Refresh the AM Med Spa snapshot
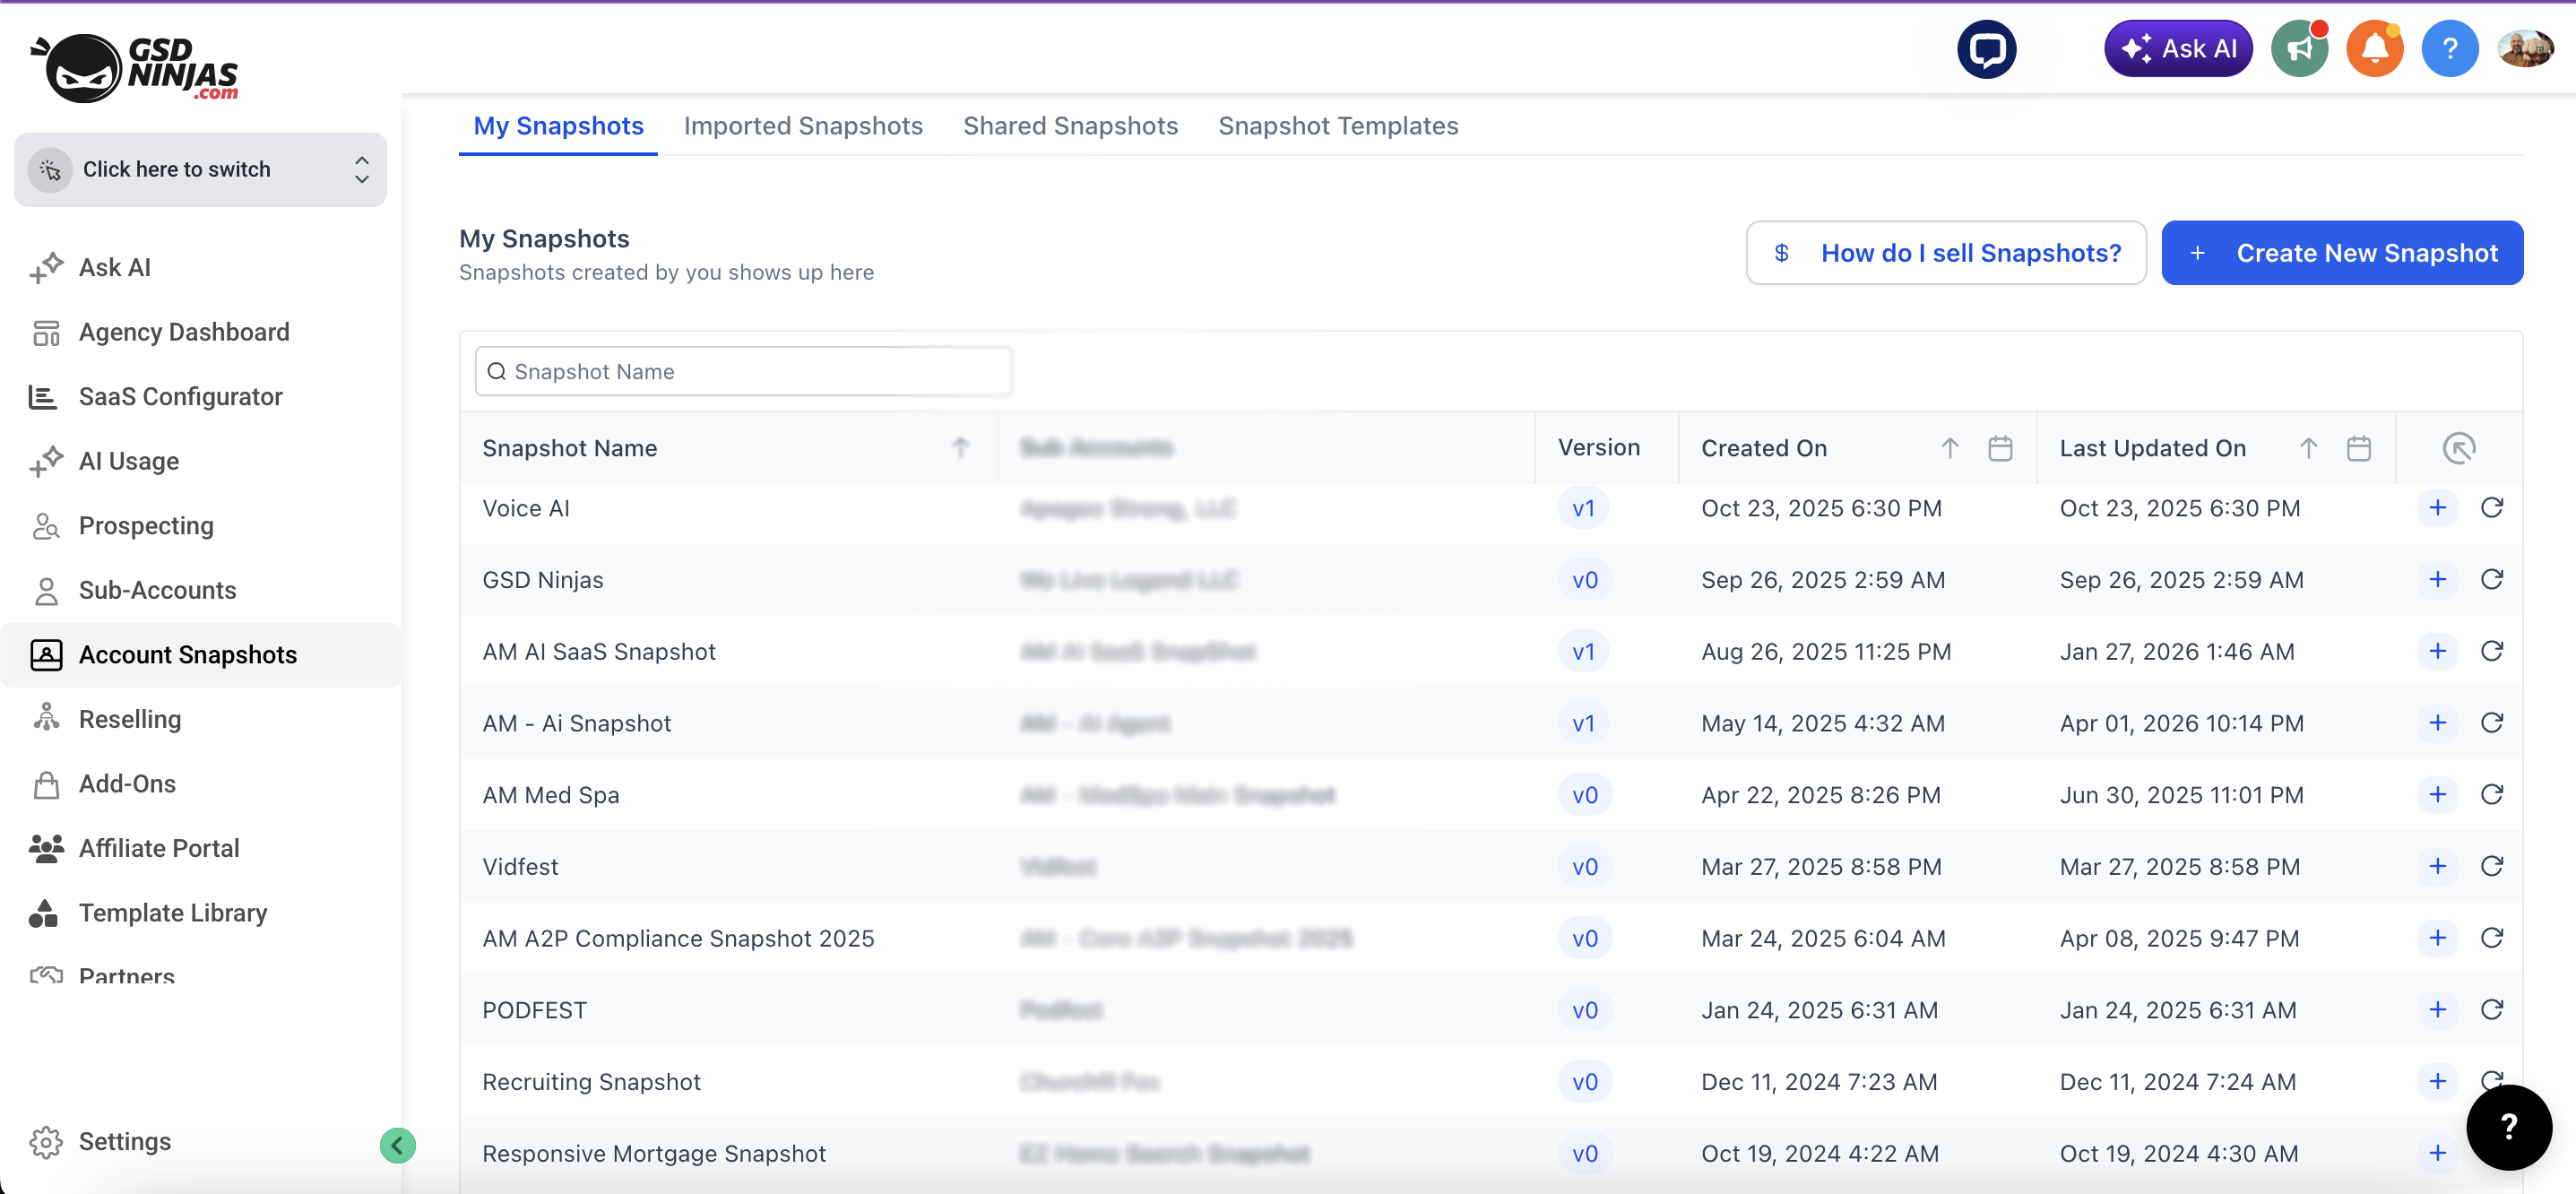 point(2491,795)
